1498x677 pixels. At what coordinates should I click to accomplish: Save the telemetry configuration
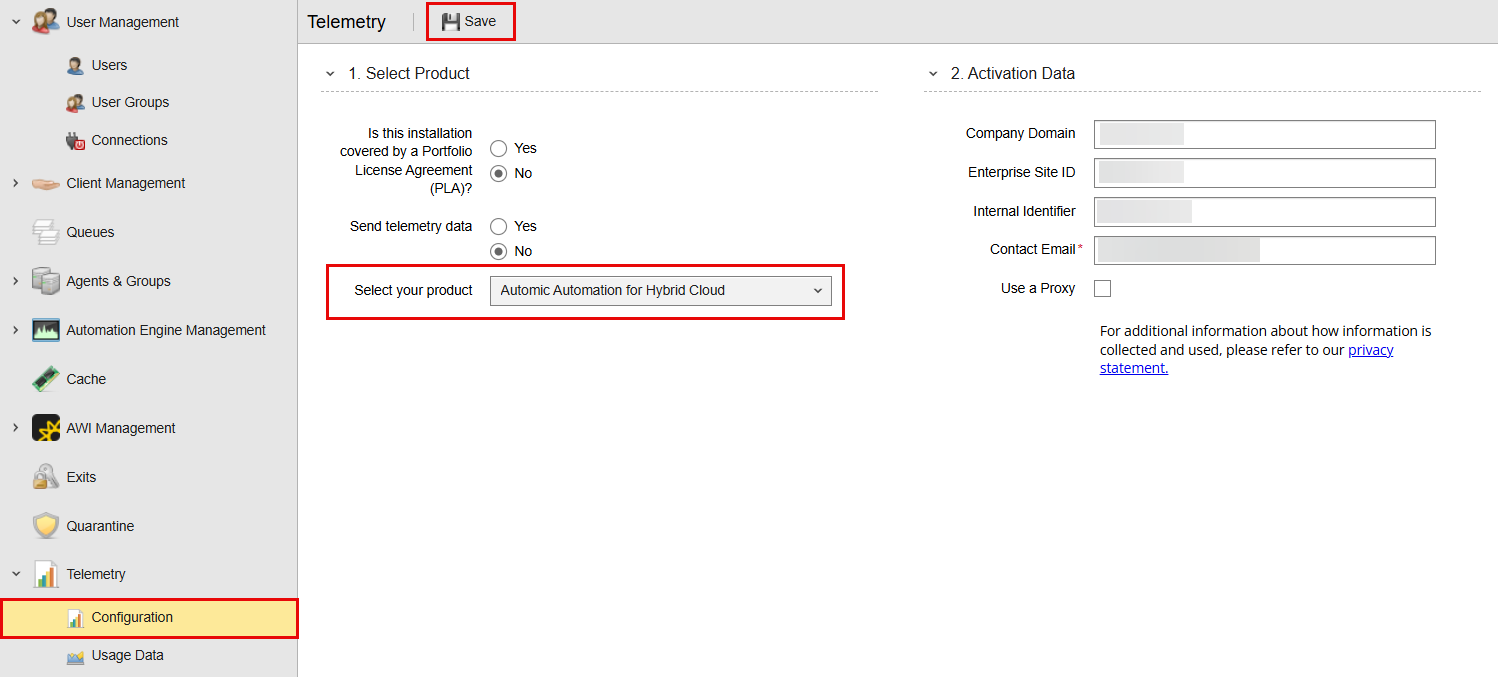470,20
